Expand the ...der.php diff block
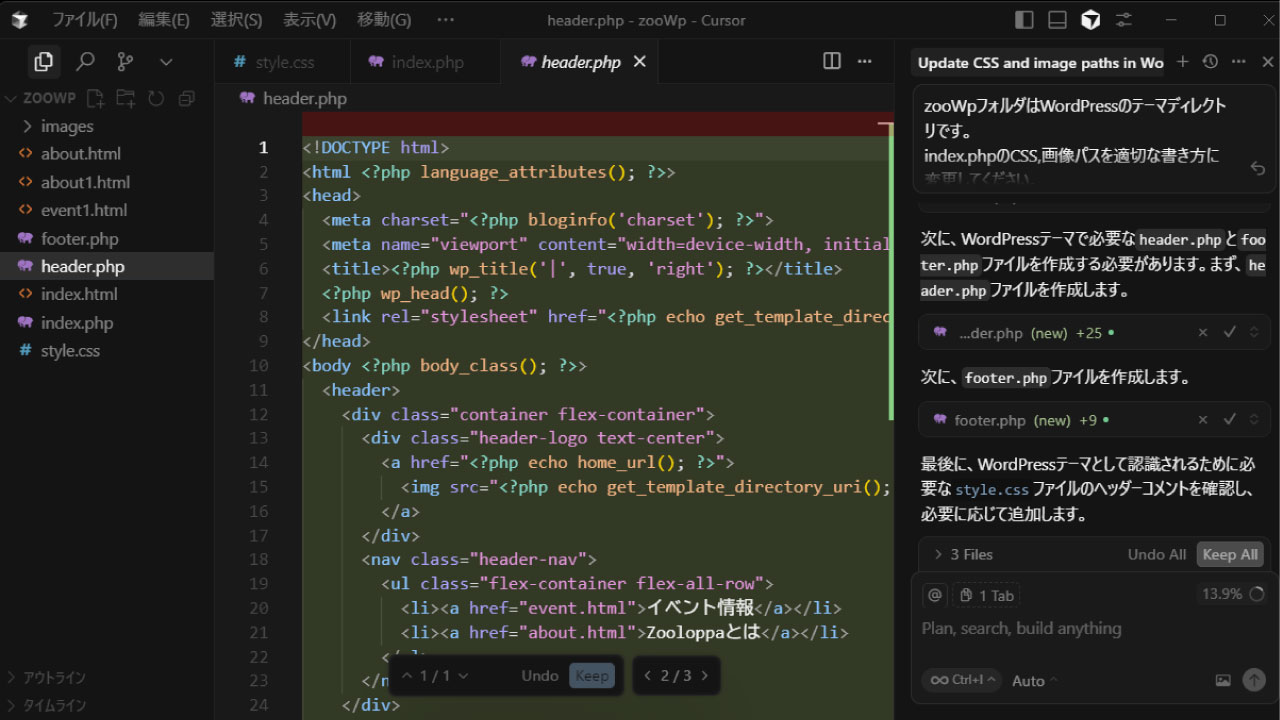1280x720 pixels. click(x=1256, y=333)
